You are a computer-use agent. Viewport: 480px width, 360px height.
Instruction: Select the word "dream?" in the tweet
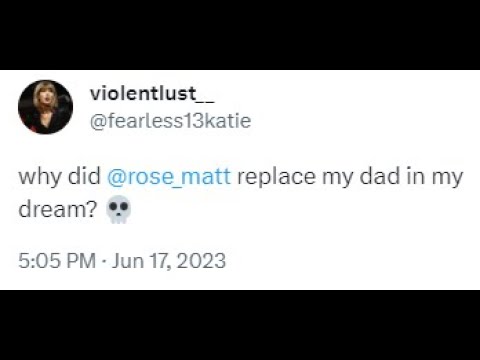point(58,209)
